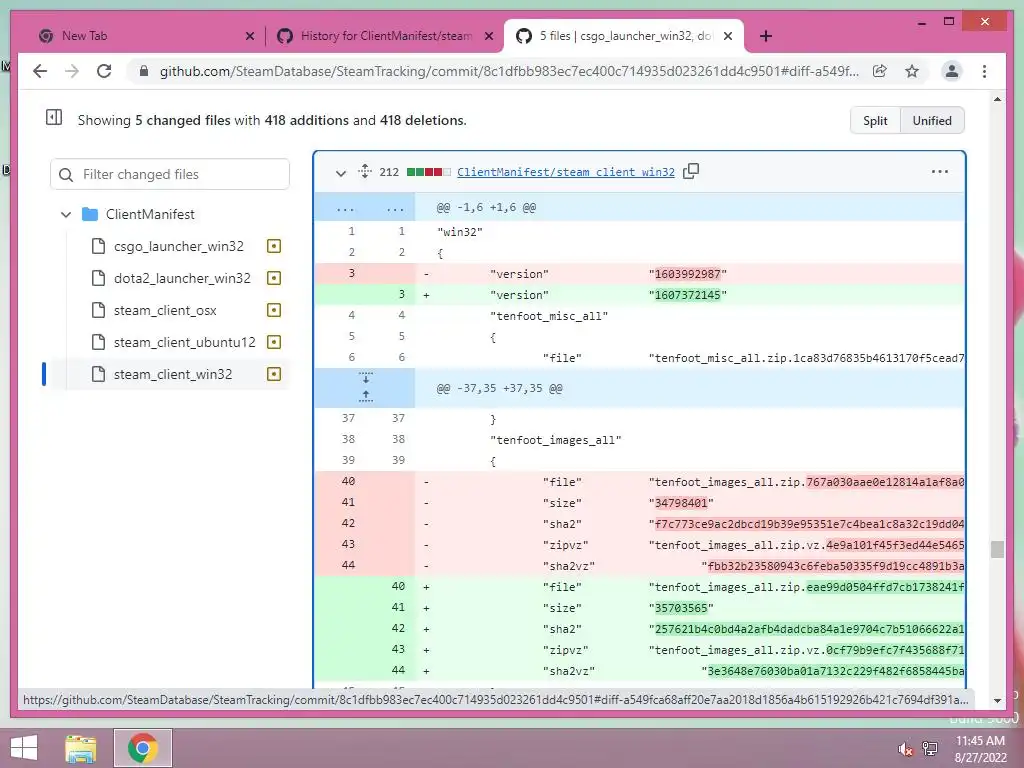Share this page icon in address bar
1024x768 pixels.
click(880, 71)
